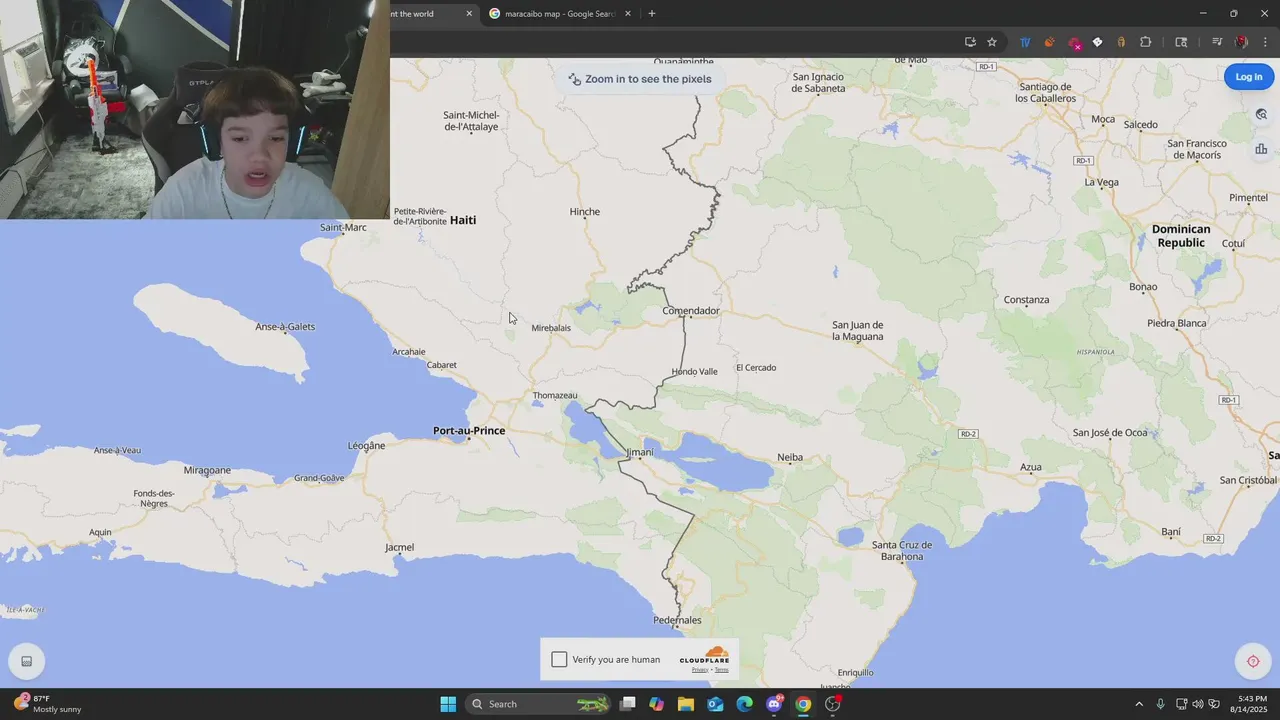Image resolution: width=1280 pixels, height=720 pixels.
Task: Click the Constanza town label
Action: point(1027,300)
